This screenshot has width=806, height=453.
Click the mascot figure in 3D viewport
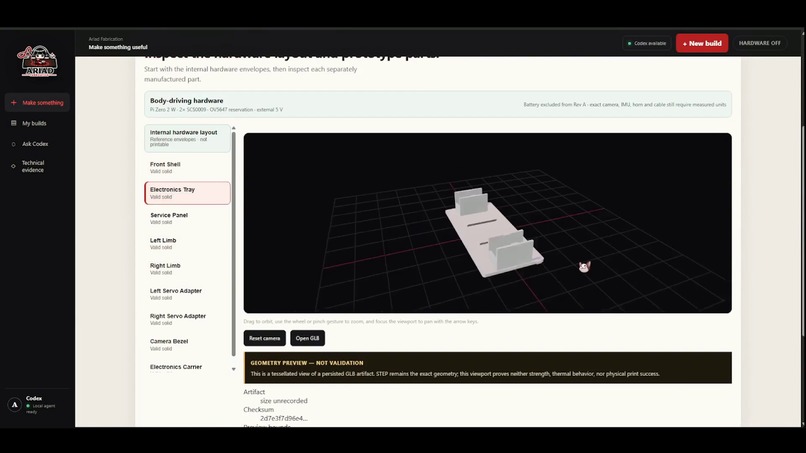tap(584, 266)
